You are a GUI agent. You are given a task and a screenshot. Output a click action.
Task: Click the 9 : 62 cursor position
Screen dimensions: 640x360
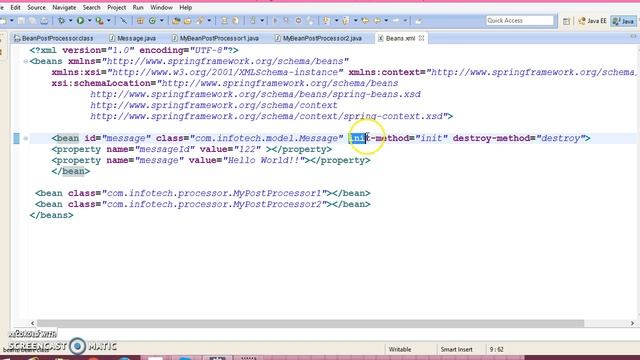[496, 349]
